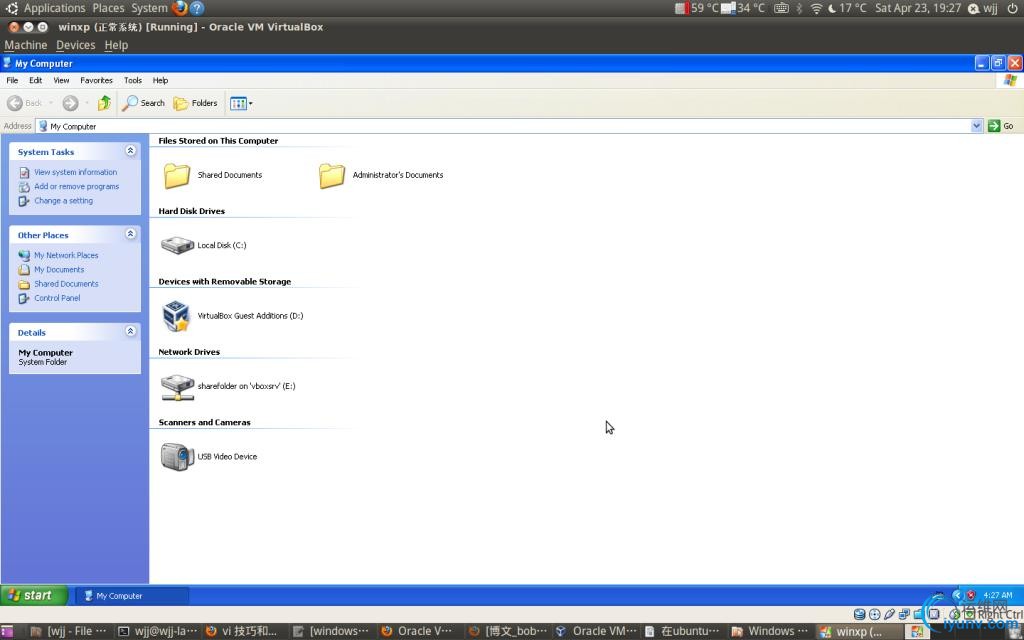Expand the Address bar dropdown
Image resolution: width=1024 pixels, height=640 pixels.
(976, 126)
